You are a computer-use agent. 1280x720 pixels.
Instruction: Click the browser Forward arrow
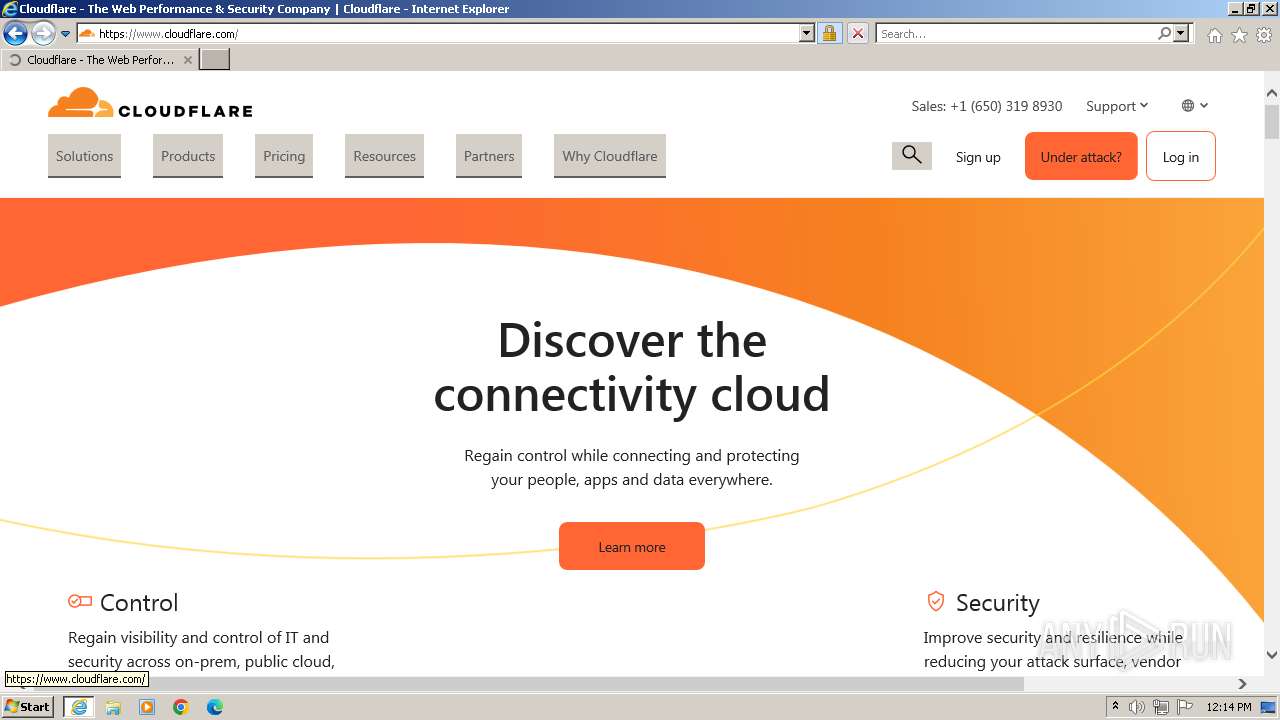pos(42,34)
